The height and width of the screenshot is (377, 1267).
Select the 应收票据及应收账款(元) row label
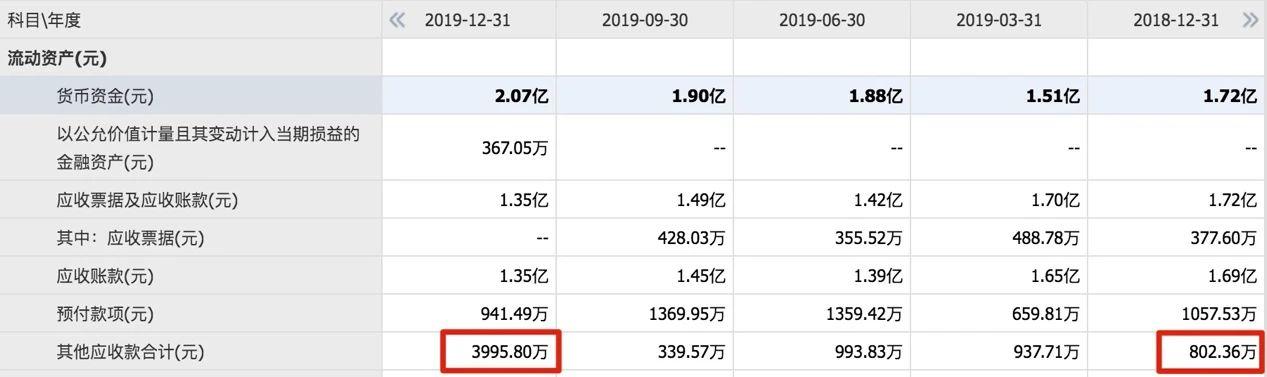click(147, 201)
